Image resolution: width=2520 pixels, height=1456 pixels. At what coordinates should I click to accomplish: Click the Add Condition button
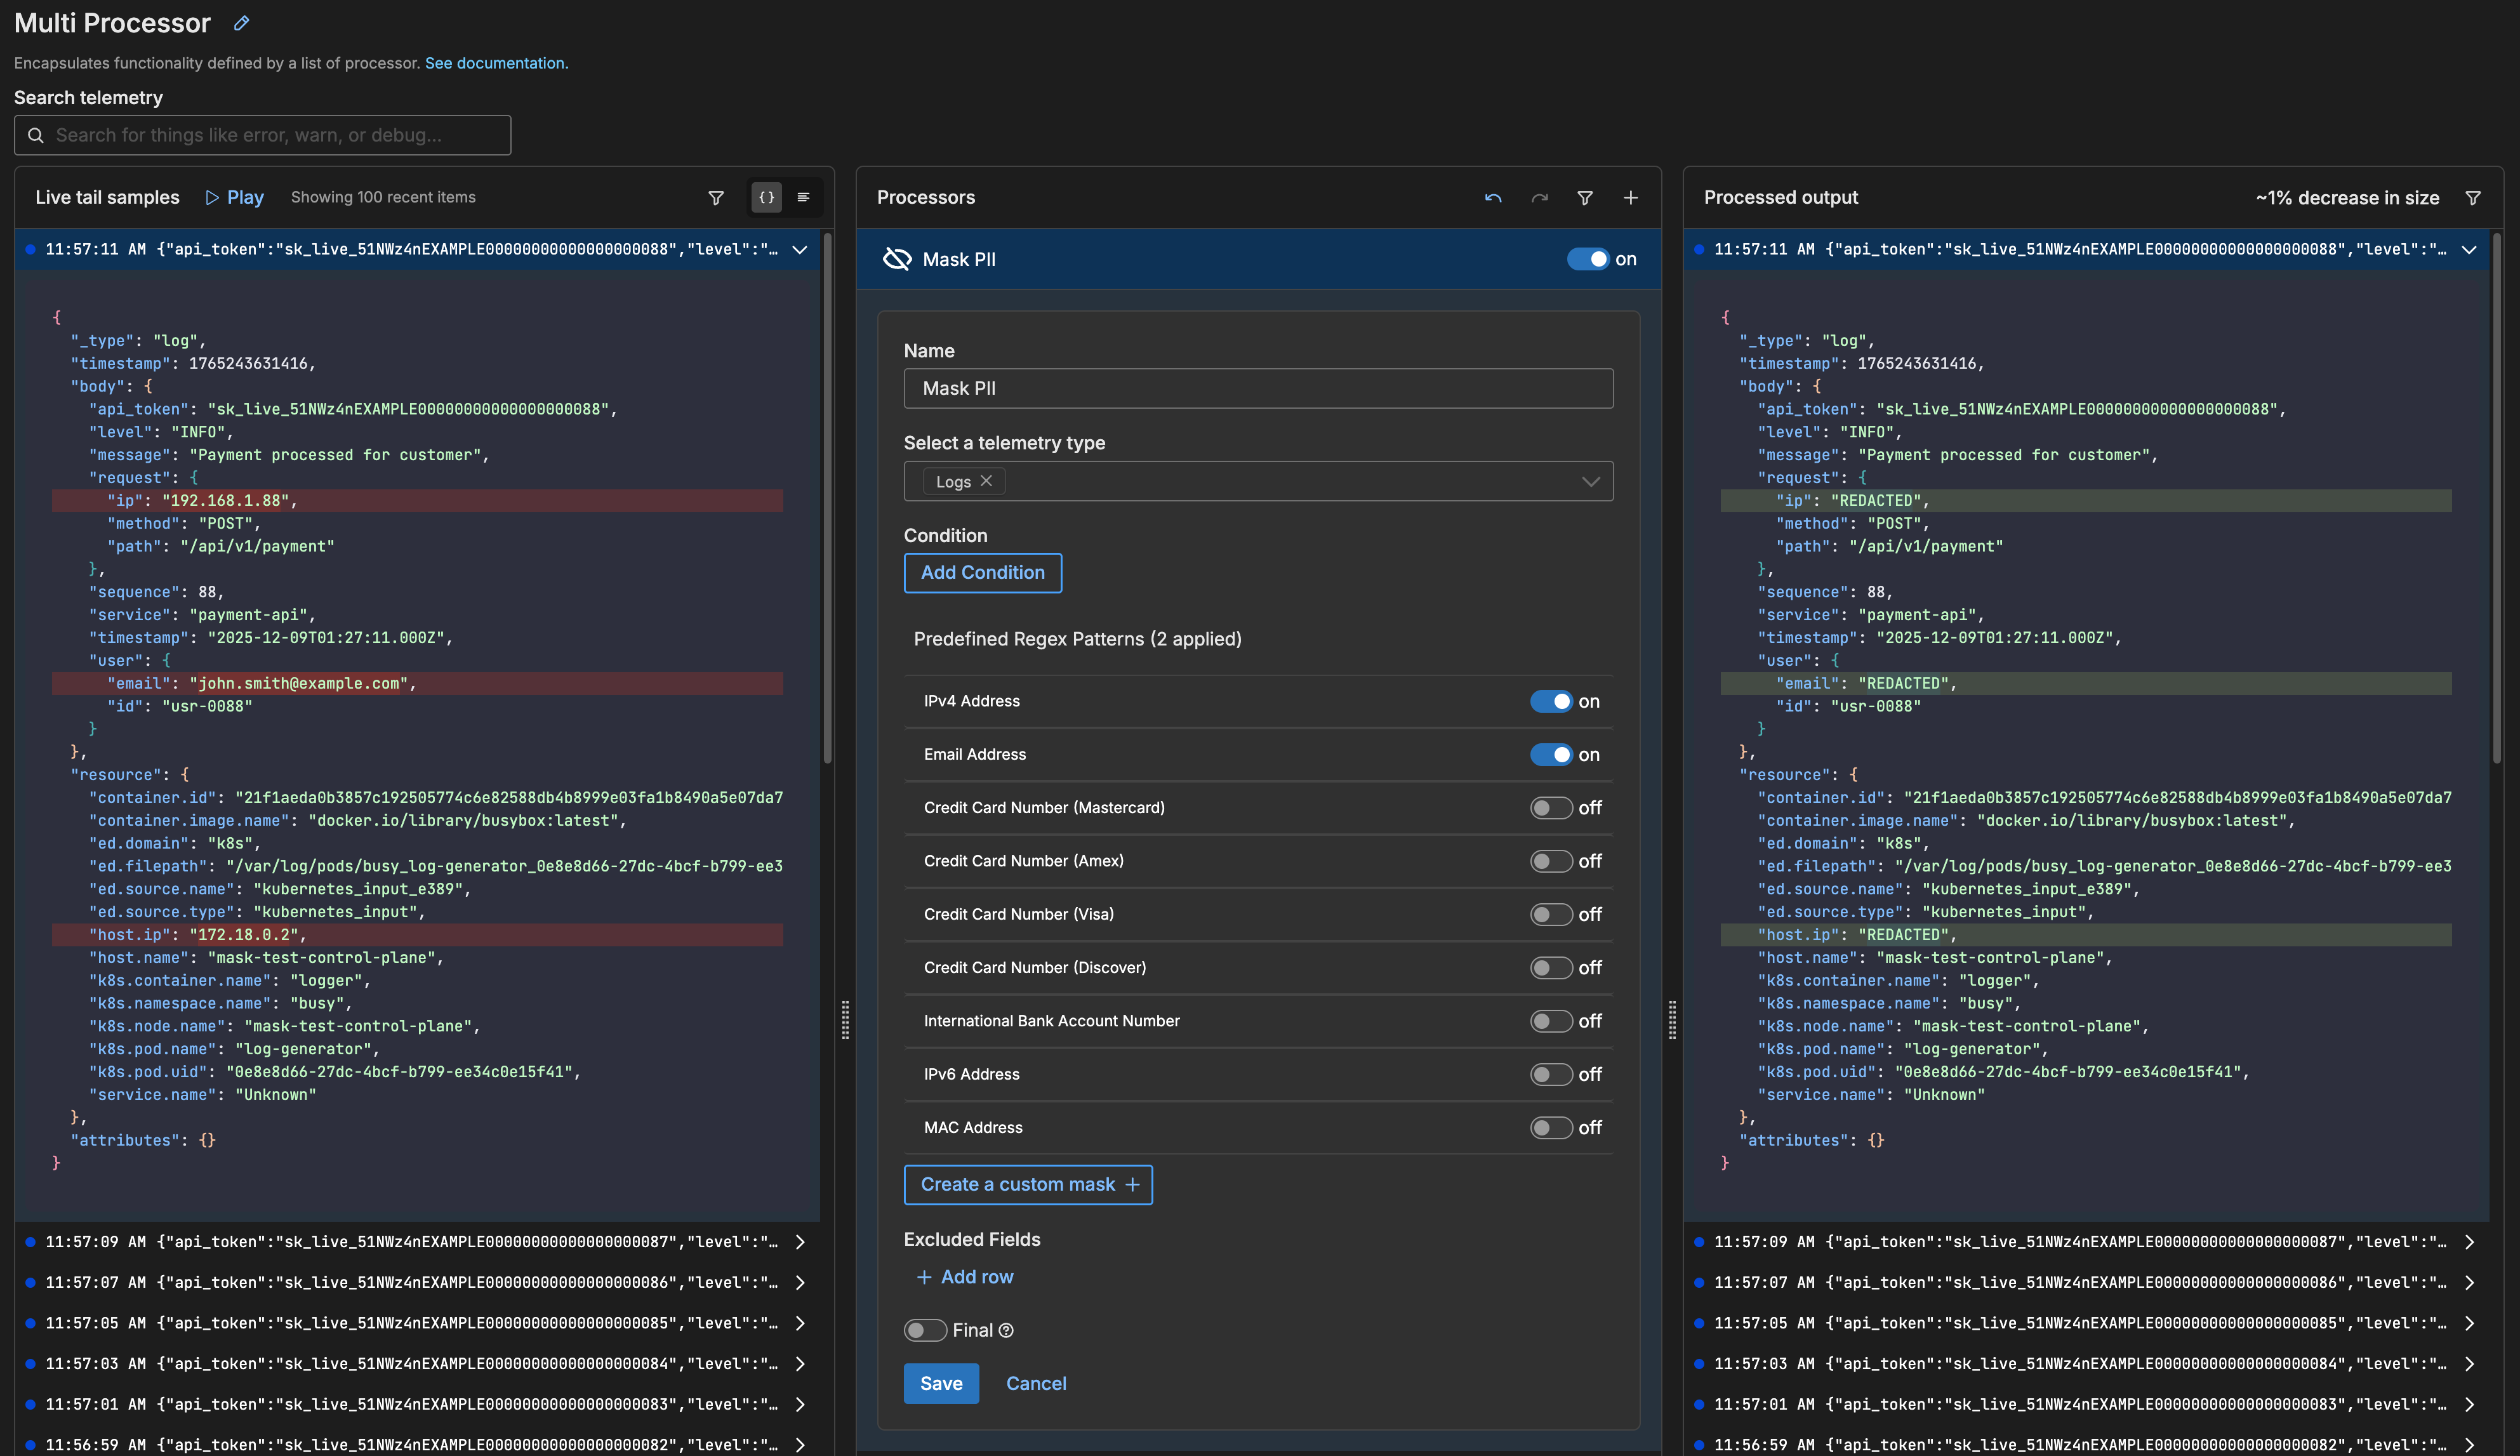(982, 573)
